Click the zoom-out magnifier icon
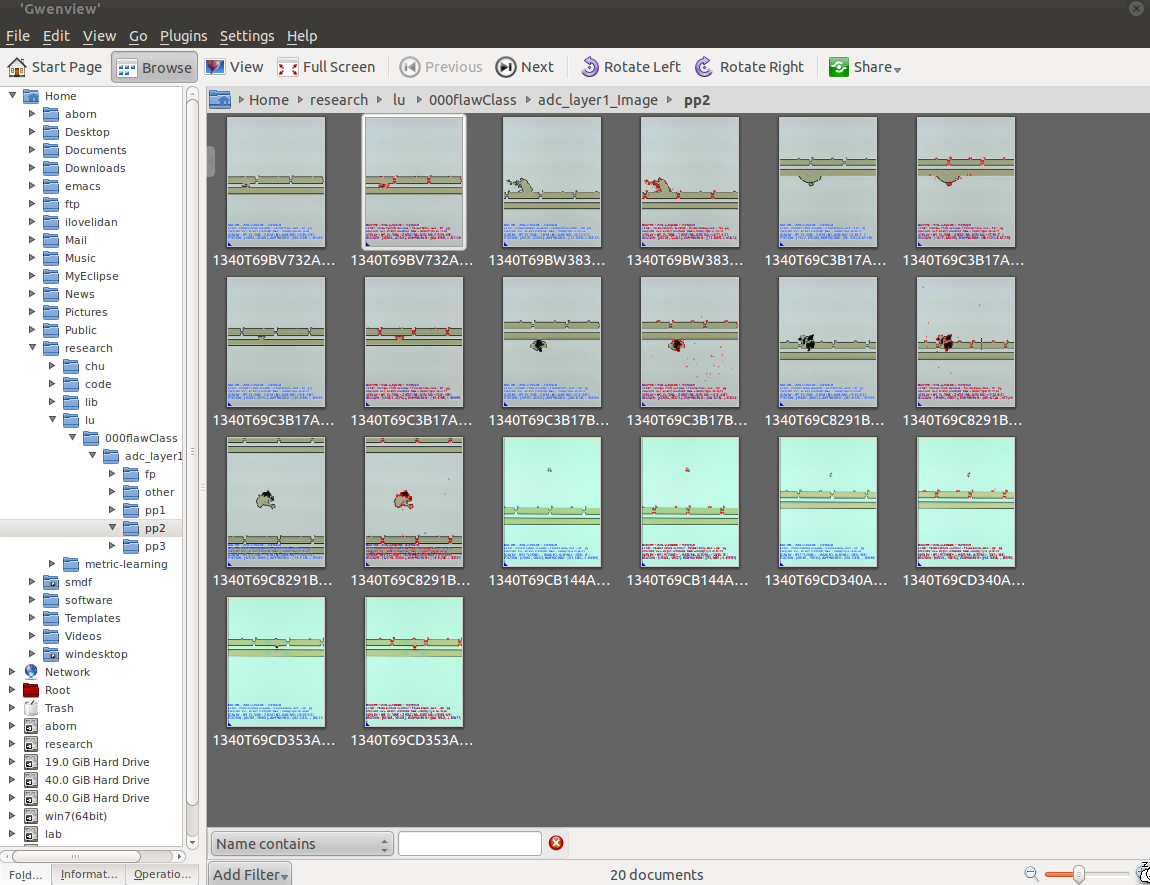This screenshot has width=1150, height=885. click(1031, 875)
